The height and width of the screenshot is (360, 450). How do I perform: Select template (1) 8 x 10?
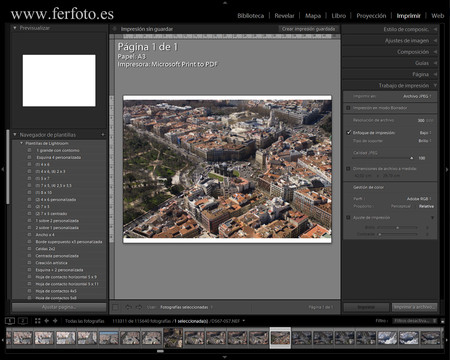[43, 192]
